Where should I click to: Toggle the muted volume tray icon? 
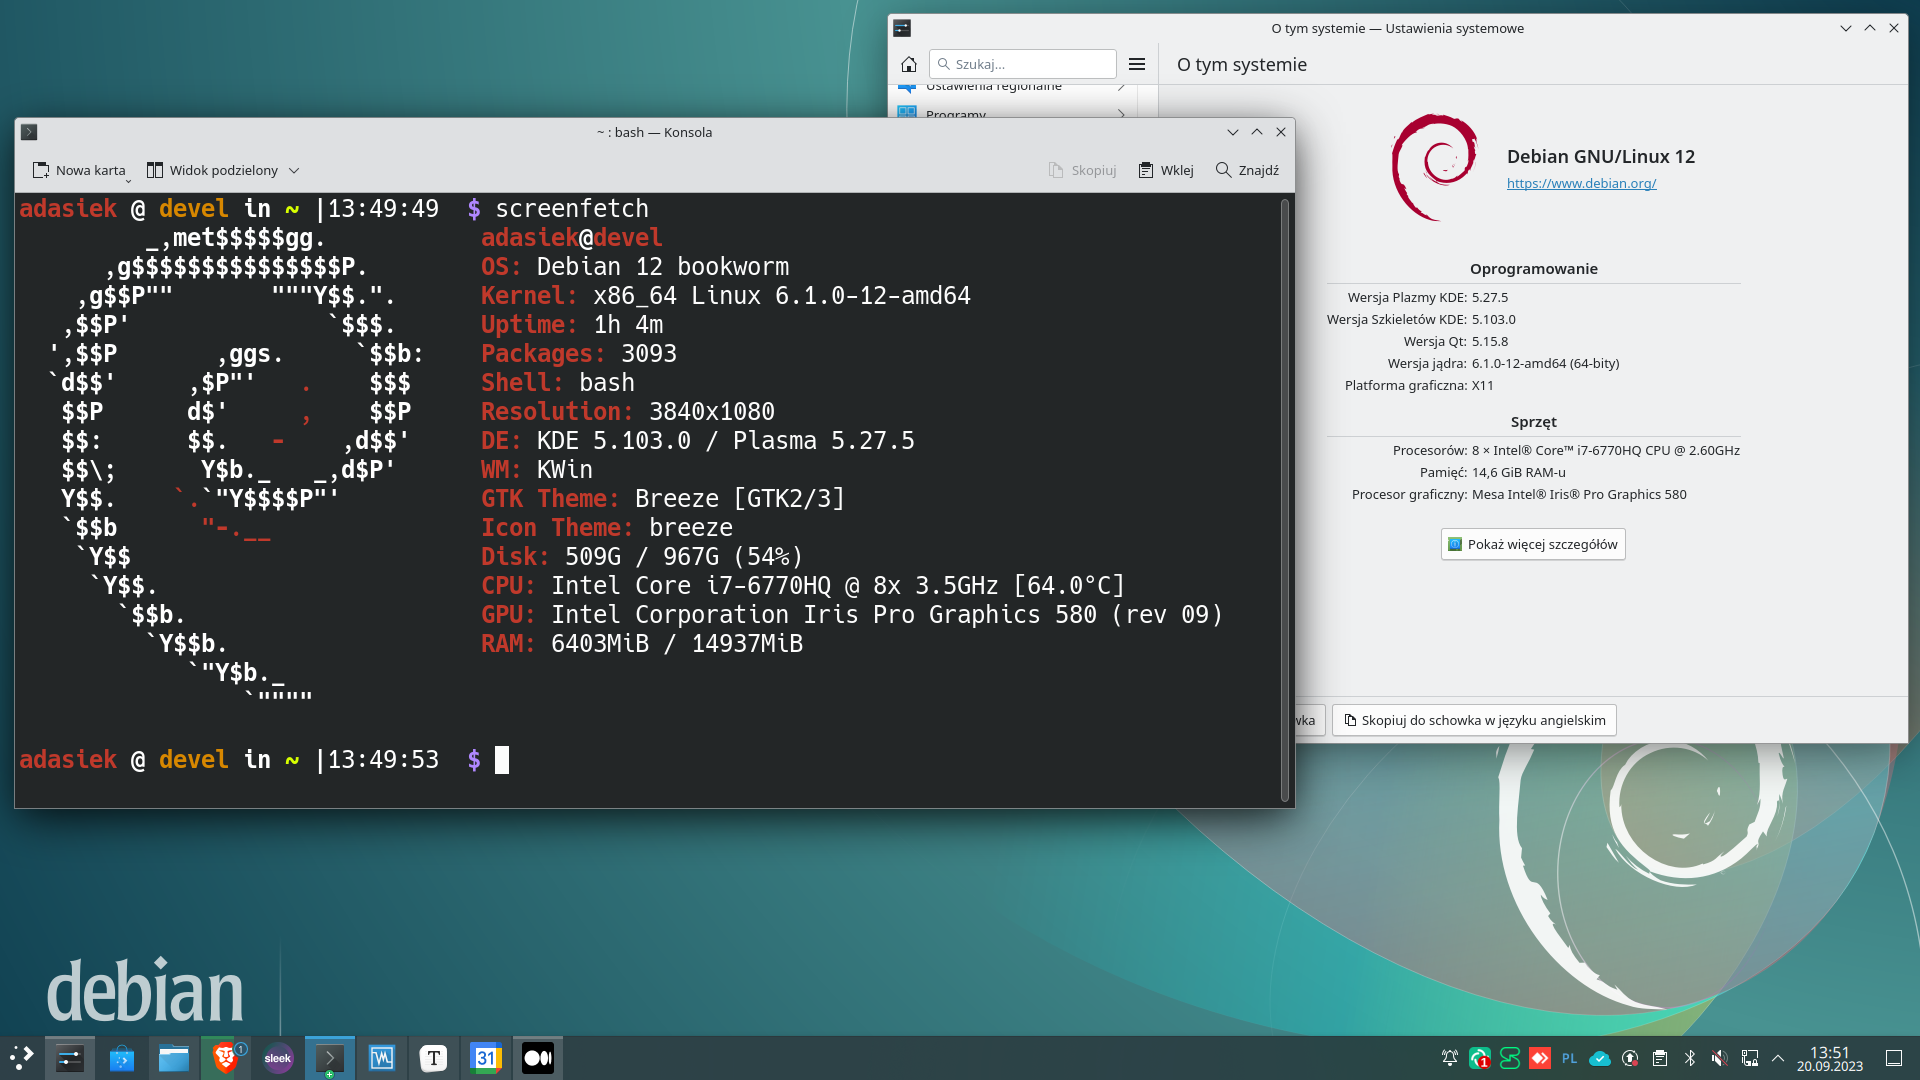click(x=1719, y=1058)
